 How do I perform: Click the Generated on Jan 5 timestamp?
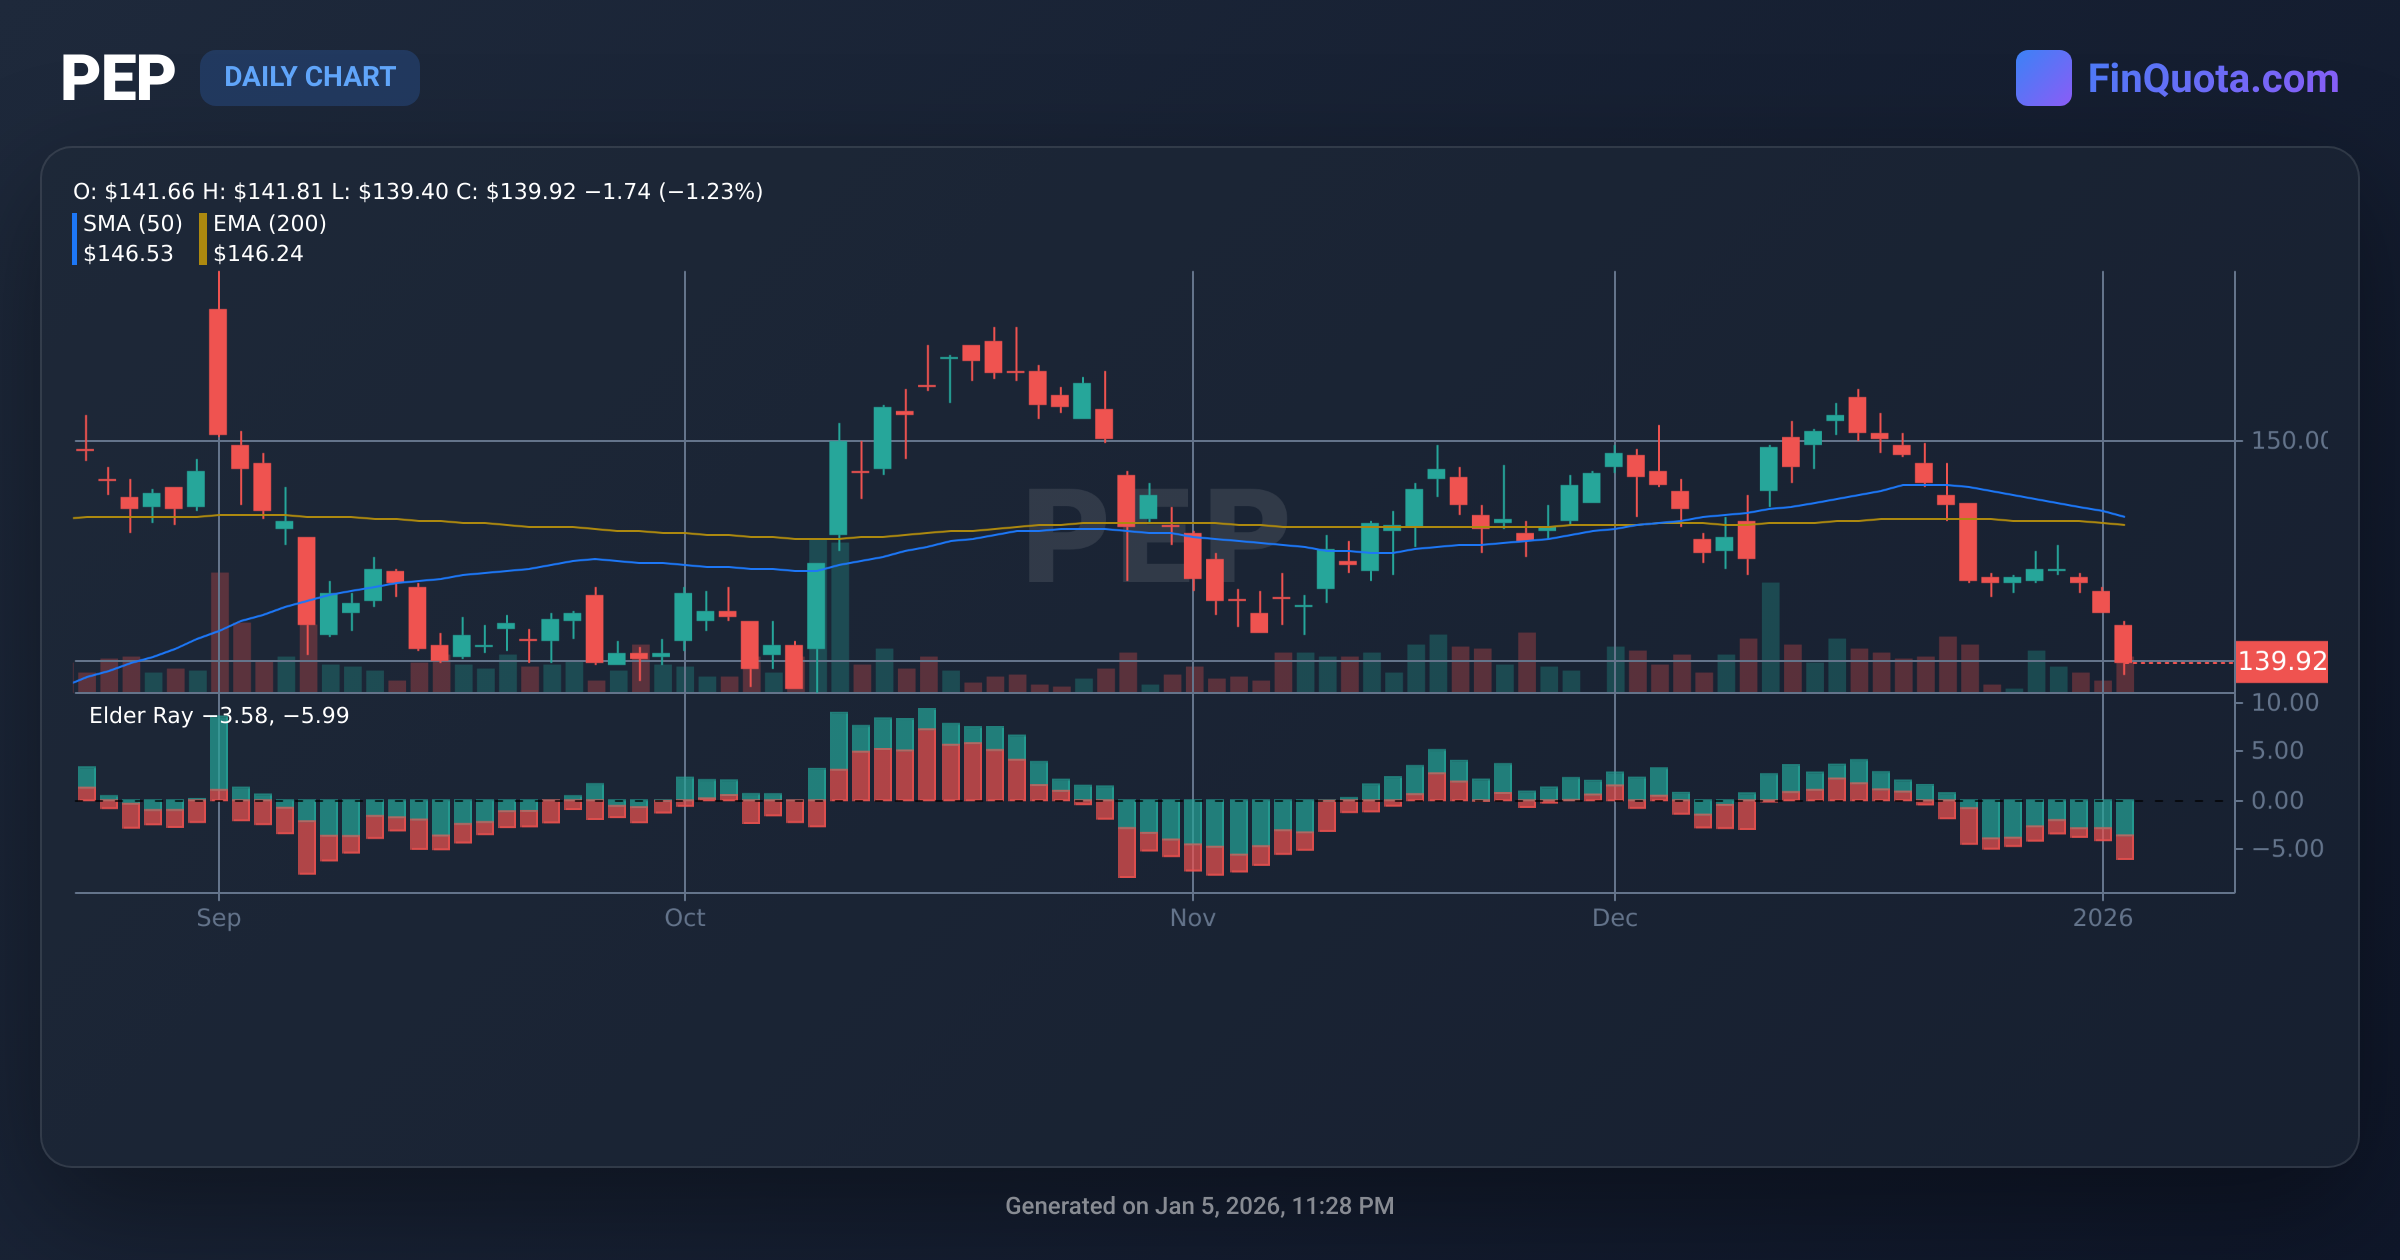(1200, 1206)
